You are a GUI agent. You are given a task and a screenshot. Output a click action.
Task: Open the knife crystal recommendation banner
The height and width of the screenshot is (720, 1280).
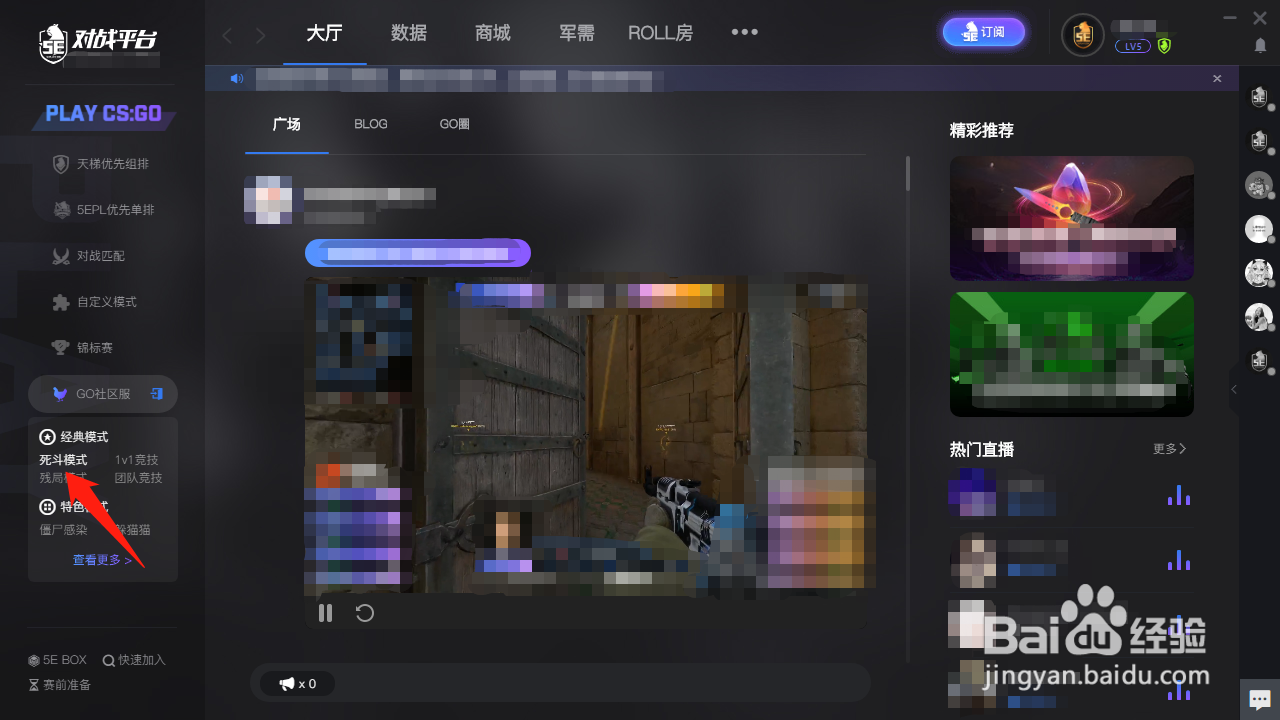pos(1072,218)
